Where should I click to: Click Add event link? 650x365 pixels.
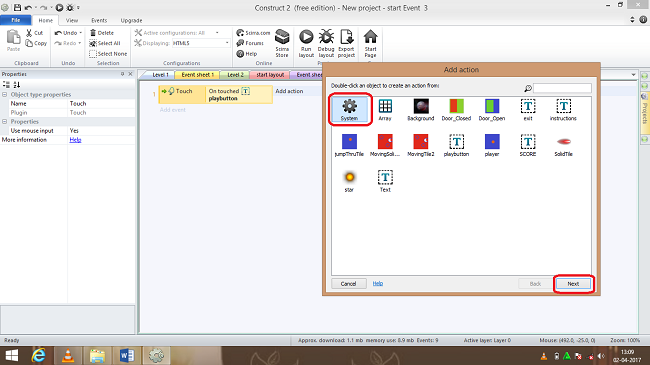pyautogui.click(x=172, y=110)
